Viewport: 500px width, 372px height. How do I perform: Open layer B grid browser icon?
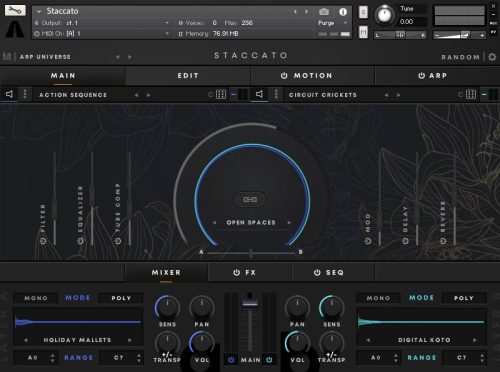click(471, 95)
